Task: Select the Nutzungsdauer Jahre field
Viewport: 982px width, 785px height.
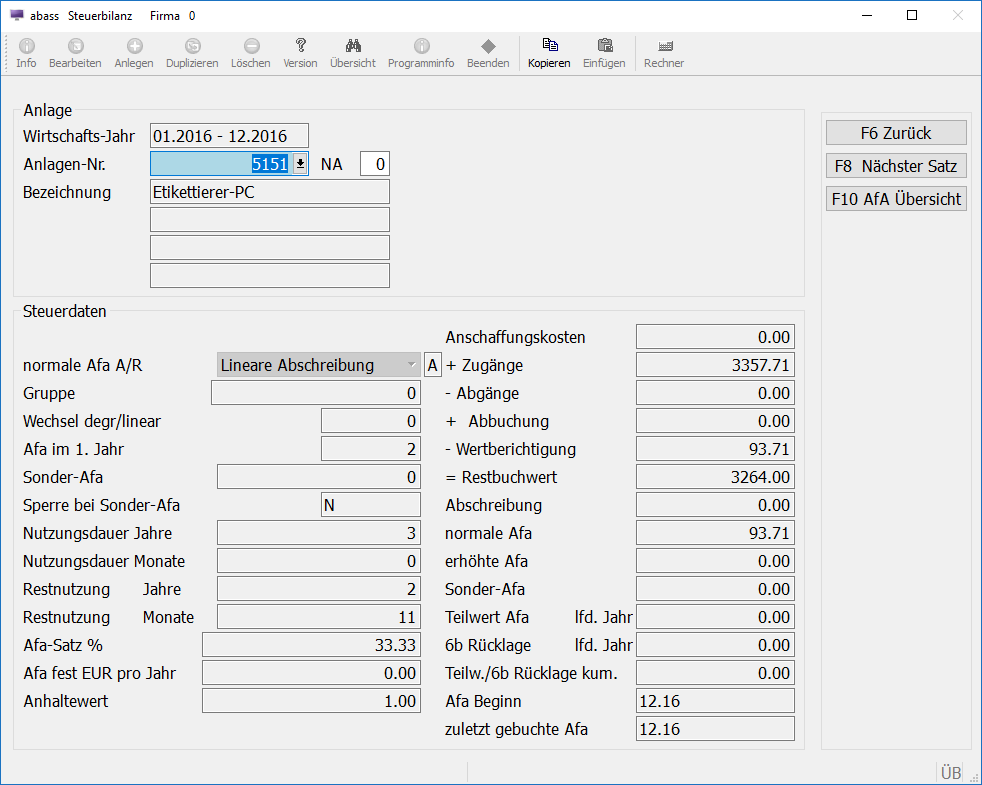Action: (x=318, y=533)
